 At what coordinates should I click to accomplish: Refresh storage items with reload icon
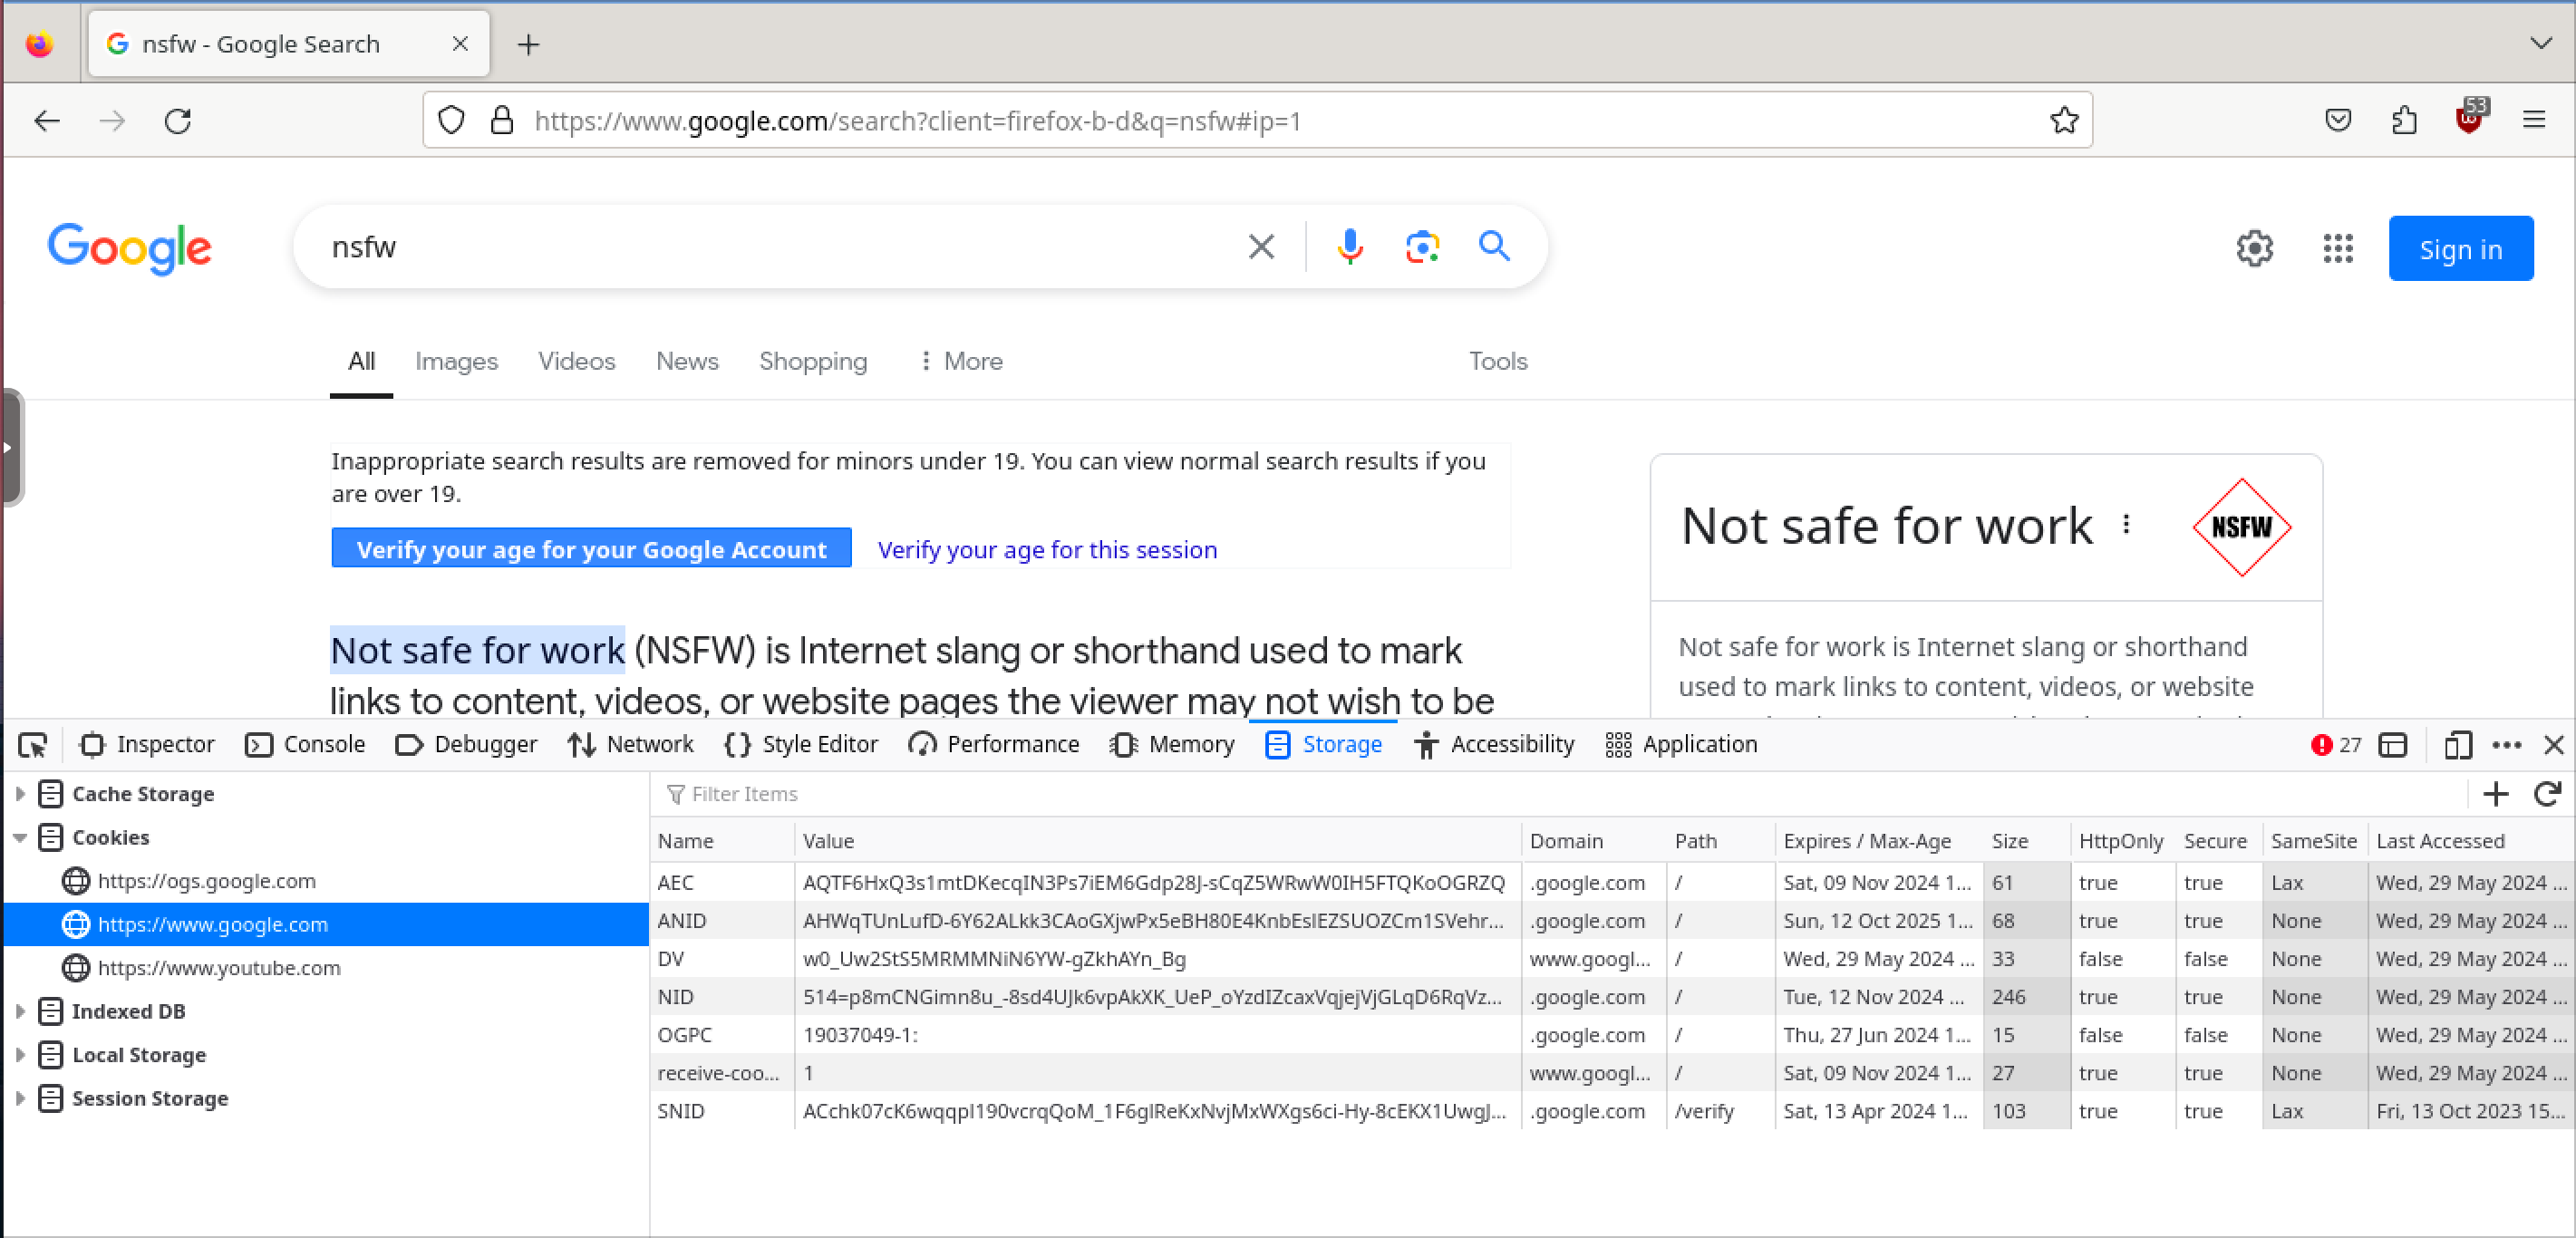[2547, 794]
